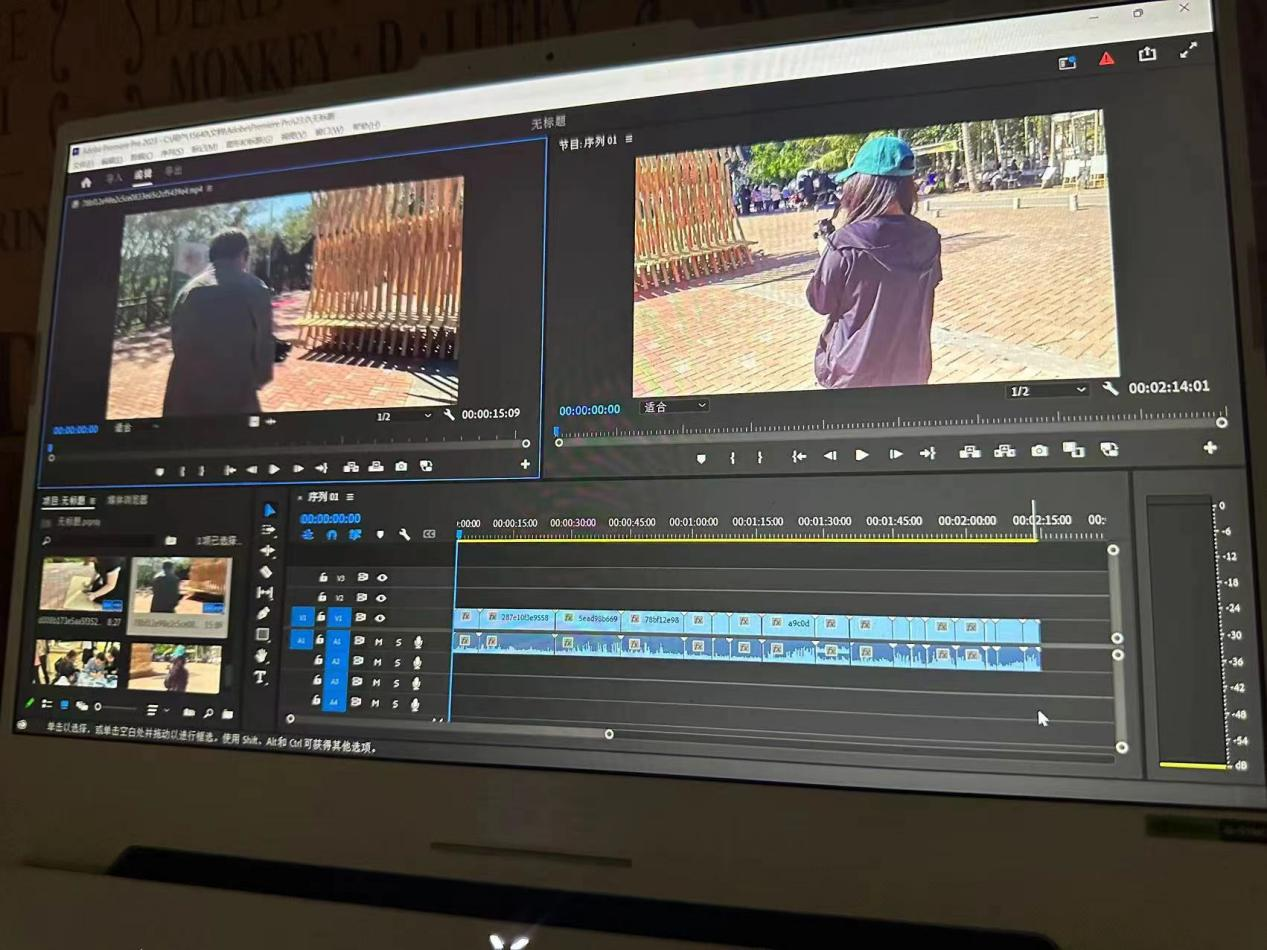Open Program monitor playback resolution 1/2 dropdown
The height and width of the screenshot is (950, 1267).
click(1046, 391)
